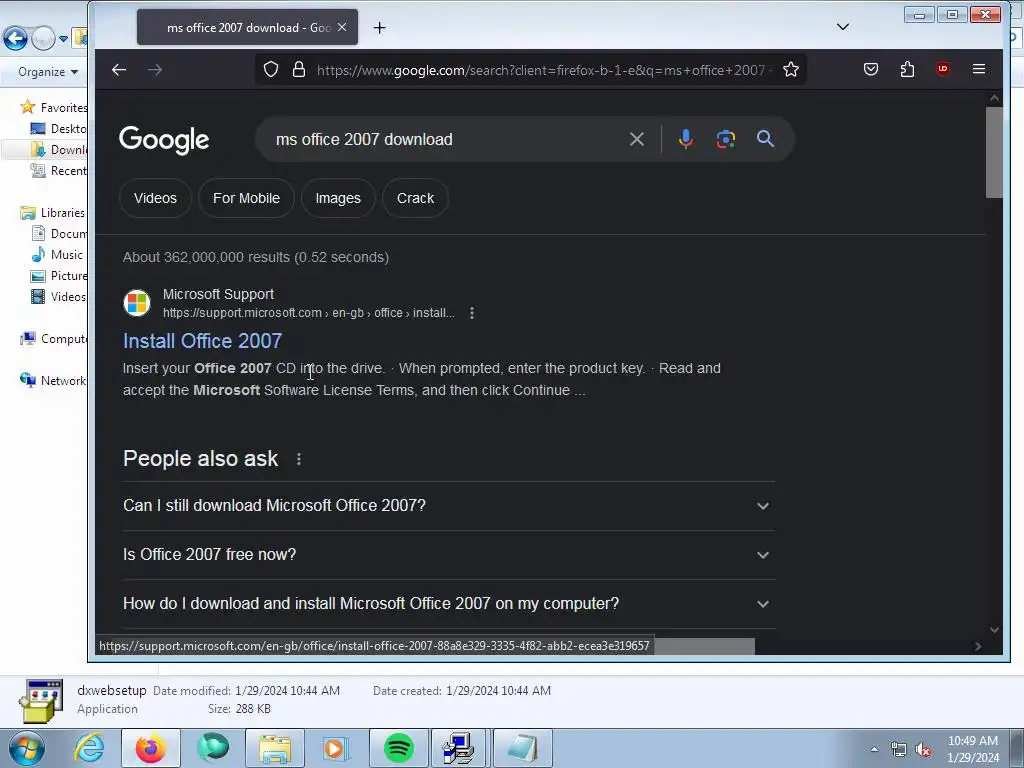This screenshot has height=768, width=1024.
Task: Click the Microsoft Support site name
Action: click(218, 295)
